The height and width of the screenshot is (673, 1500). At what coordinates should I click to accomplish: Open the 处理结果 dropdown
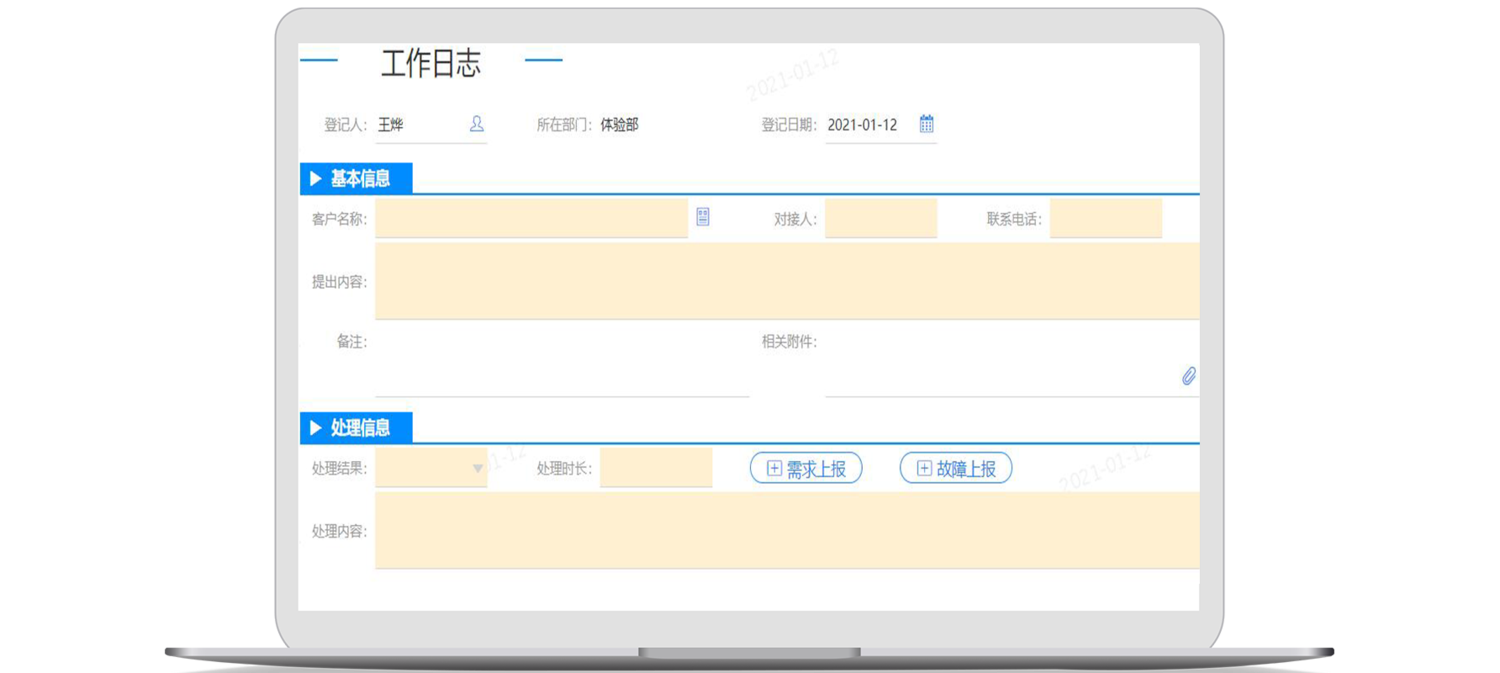(x=431, y=468)
